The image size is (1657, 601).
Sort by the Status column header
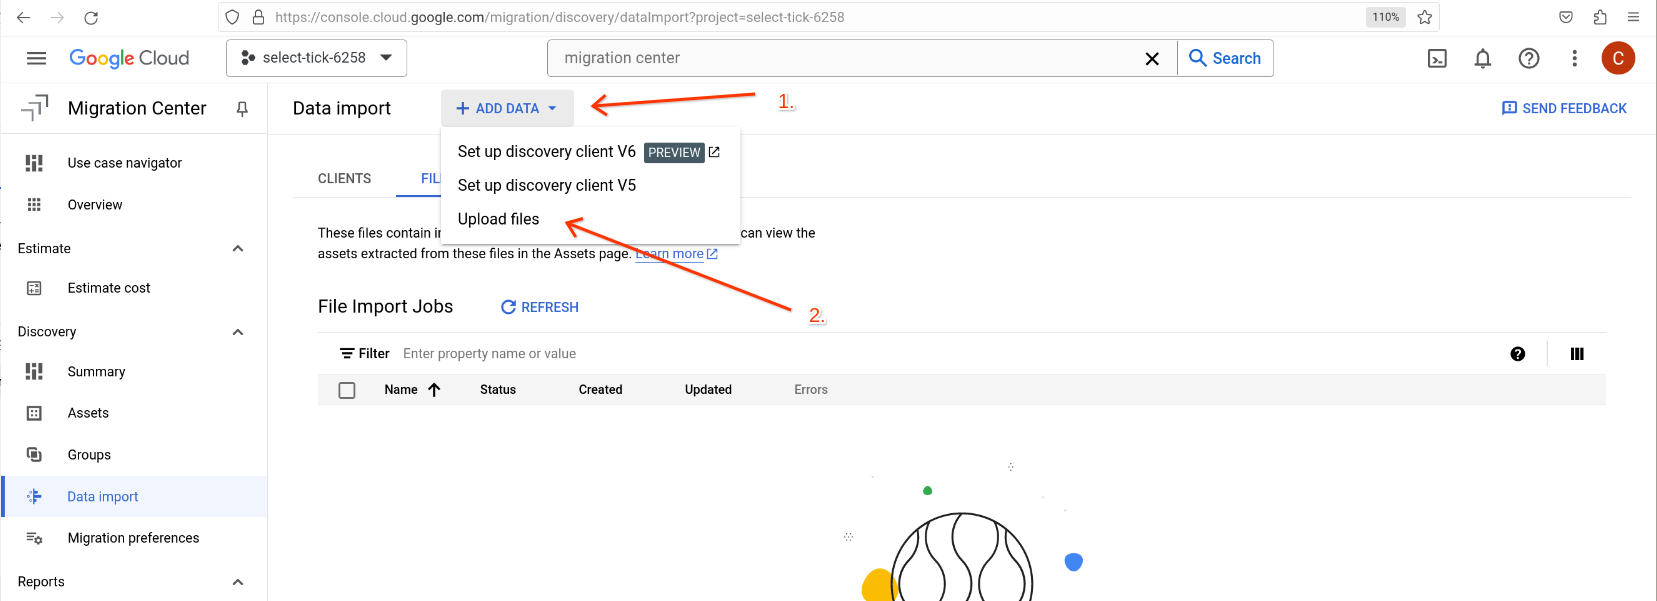[x=498, y=390]
